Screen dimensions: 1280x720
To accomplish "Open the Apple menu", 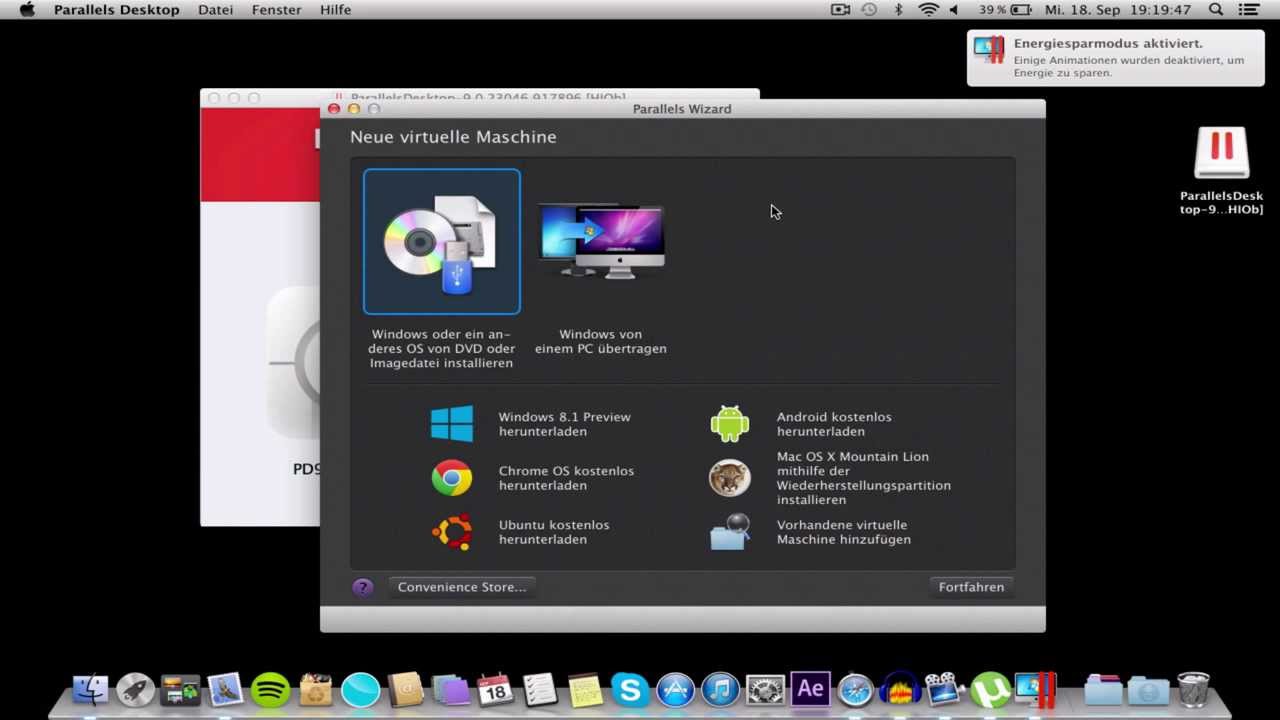I will click(27, 10).
